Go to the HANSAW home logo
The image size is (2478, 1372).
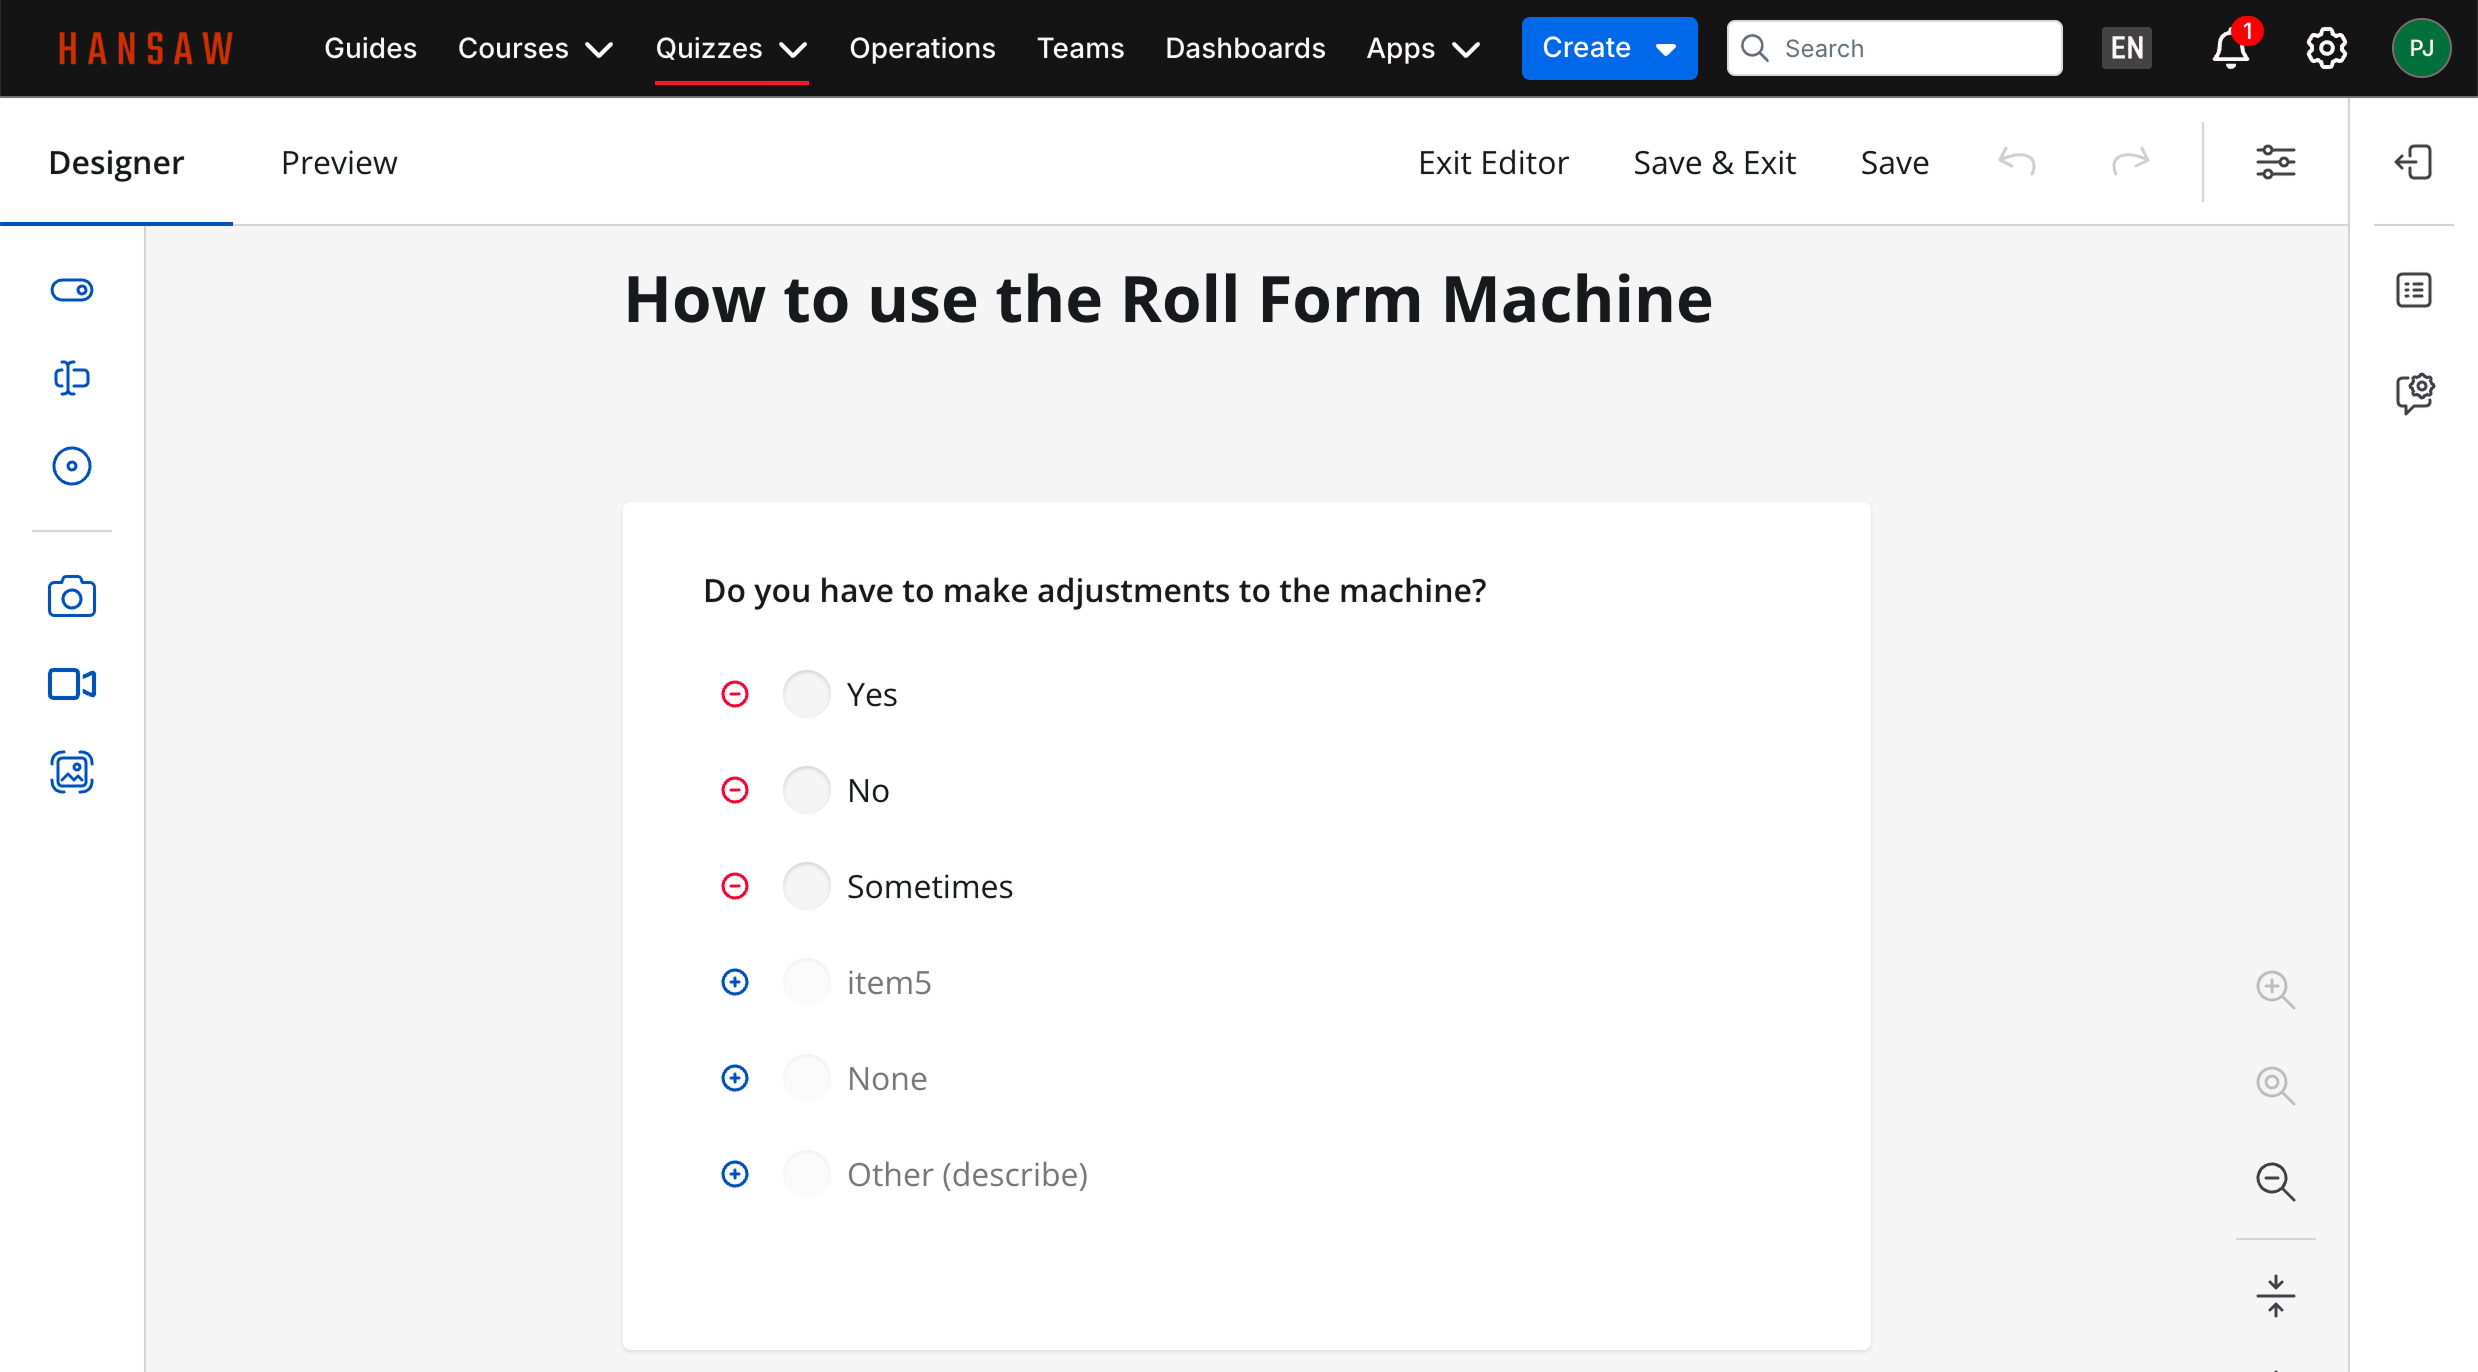[146, 48]
